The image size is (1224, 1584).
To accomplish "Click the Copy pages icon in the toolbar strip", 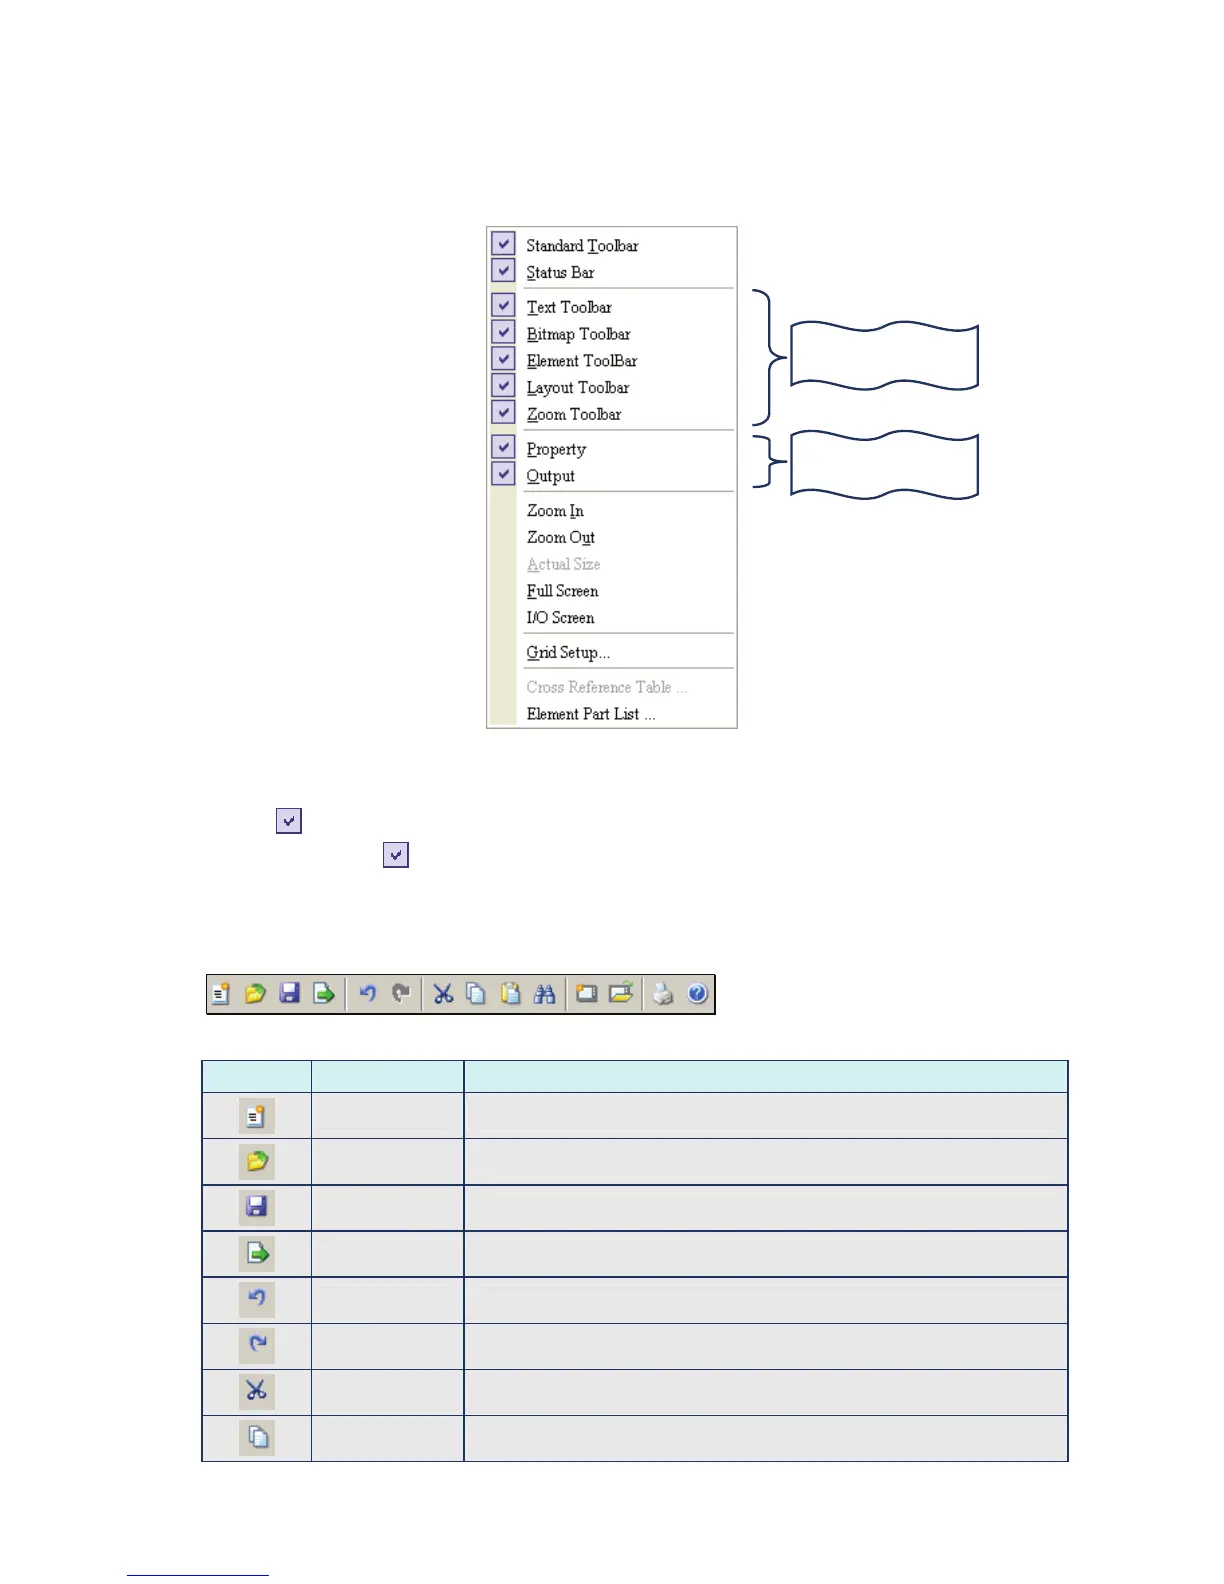I will click(x=477, y=994).
